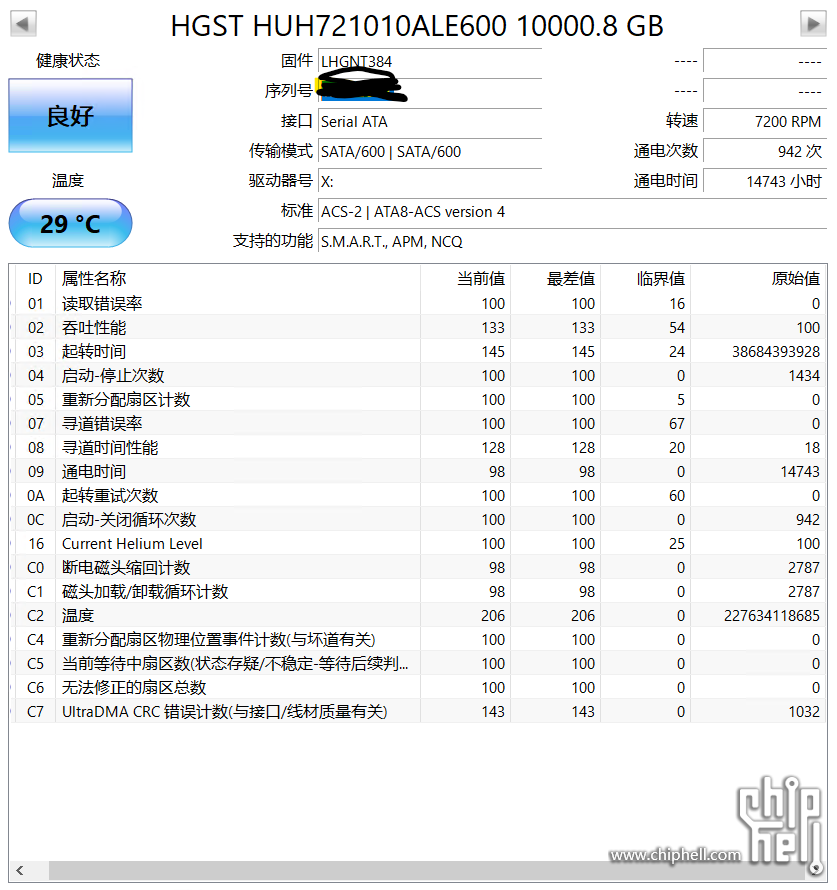Select row 05 重新分配扇区计数

tap(418, 400)
